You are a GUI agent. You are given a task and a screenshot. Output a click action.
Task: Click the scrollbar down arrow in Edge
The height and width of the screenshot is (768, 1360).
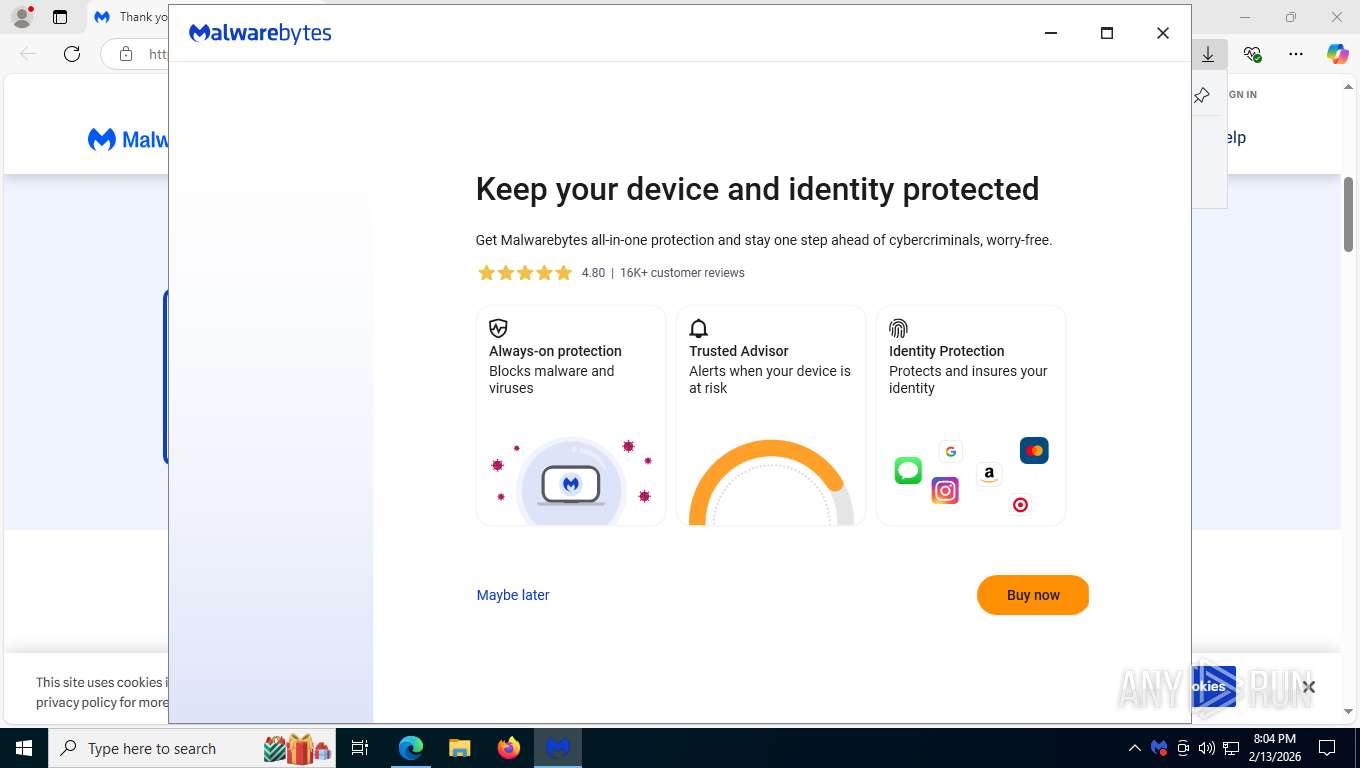[x=1348, y=711]
